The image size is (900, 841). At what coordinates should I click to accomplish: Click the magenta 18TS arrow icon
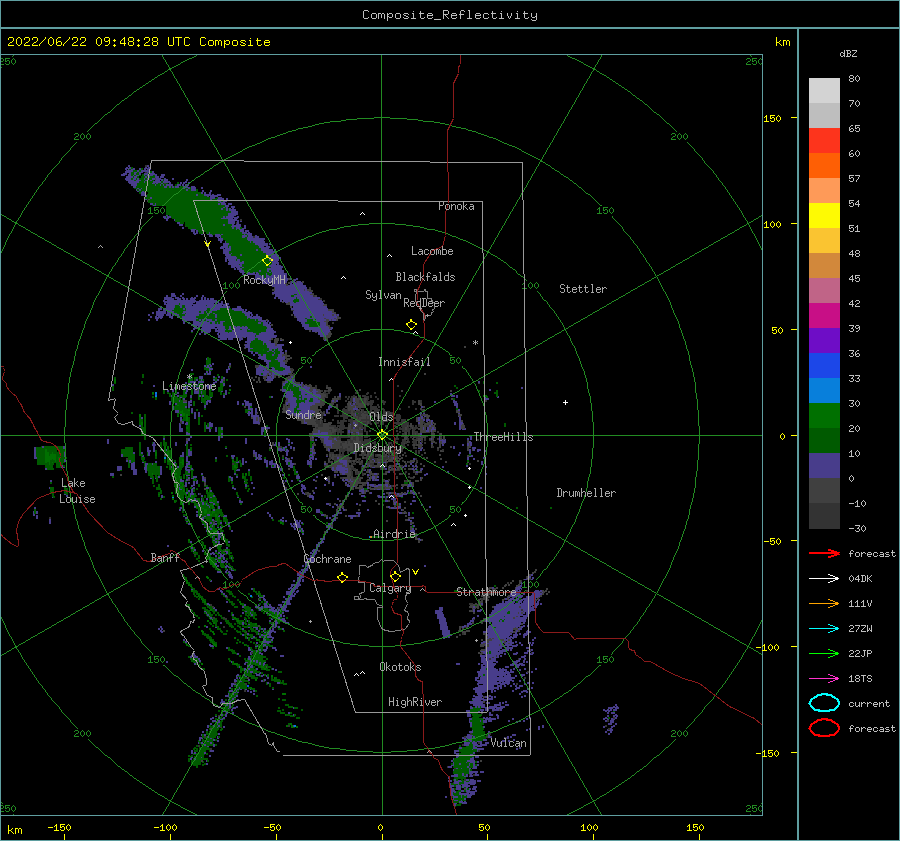point(824,679)
